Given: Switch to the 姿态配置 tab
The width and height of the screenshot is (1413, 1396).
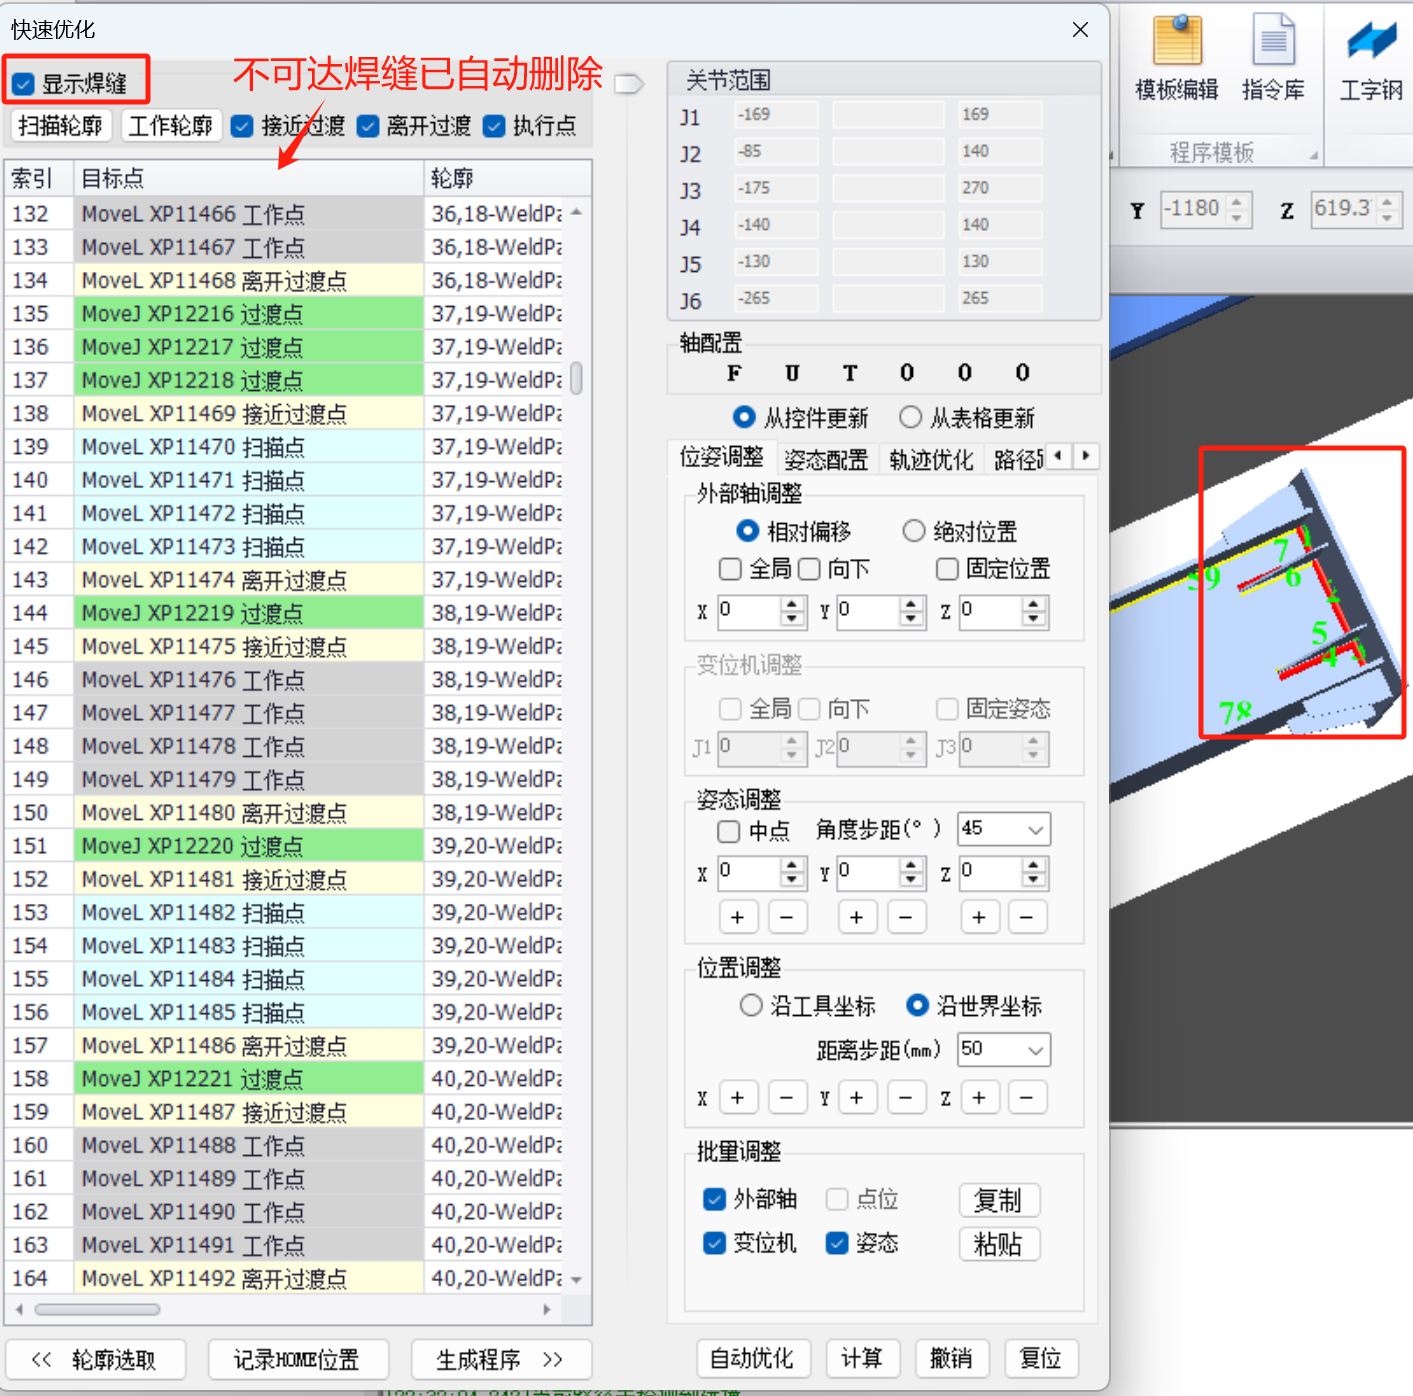Looking at the screenshot, I should (x=826, y=459).
